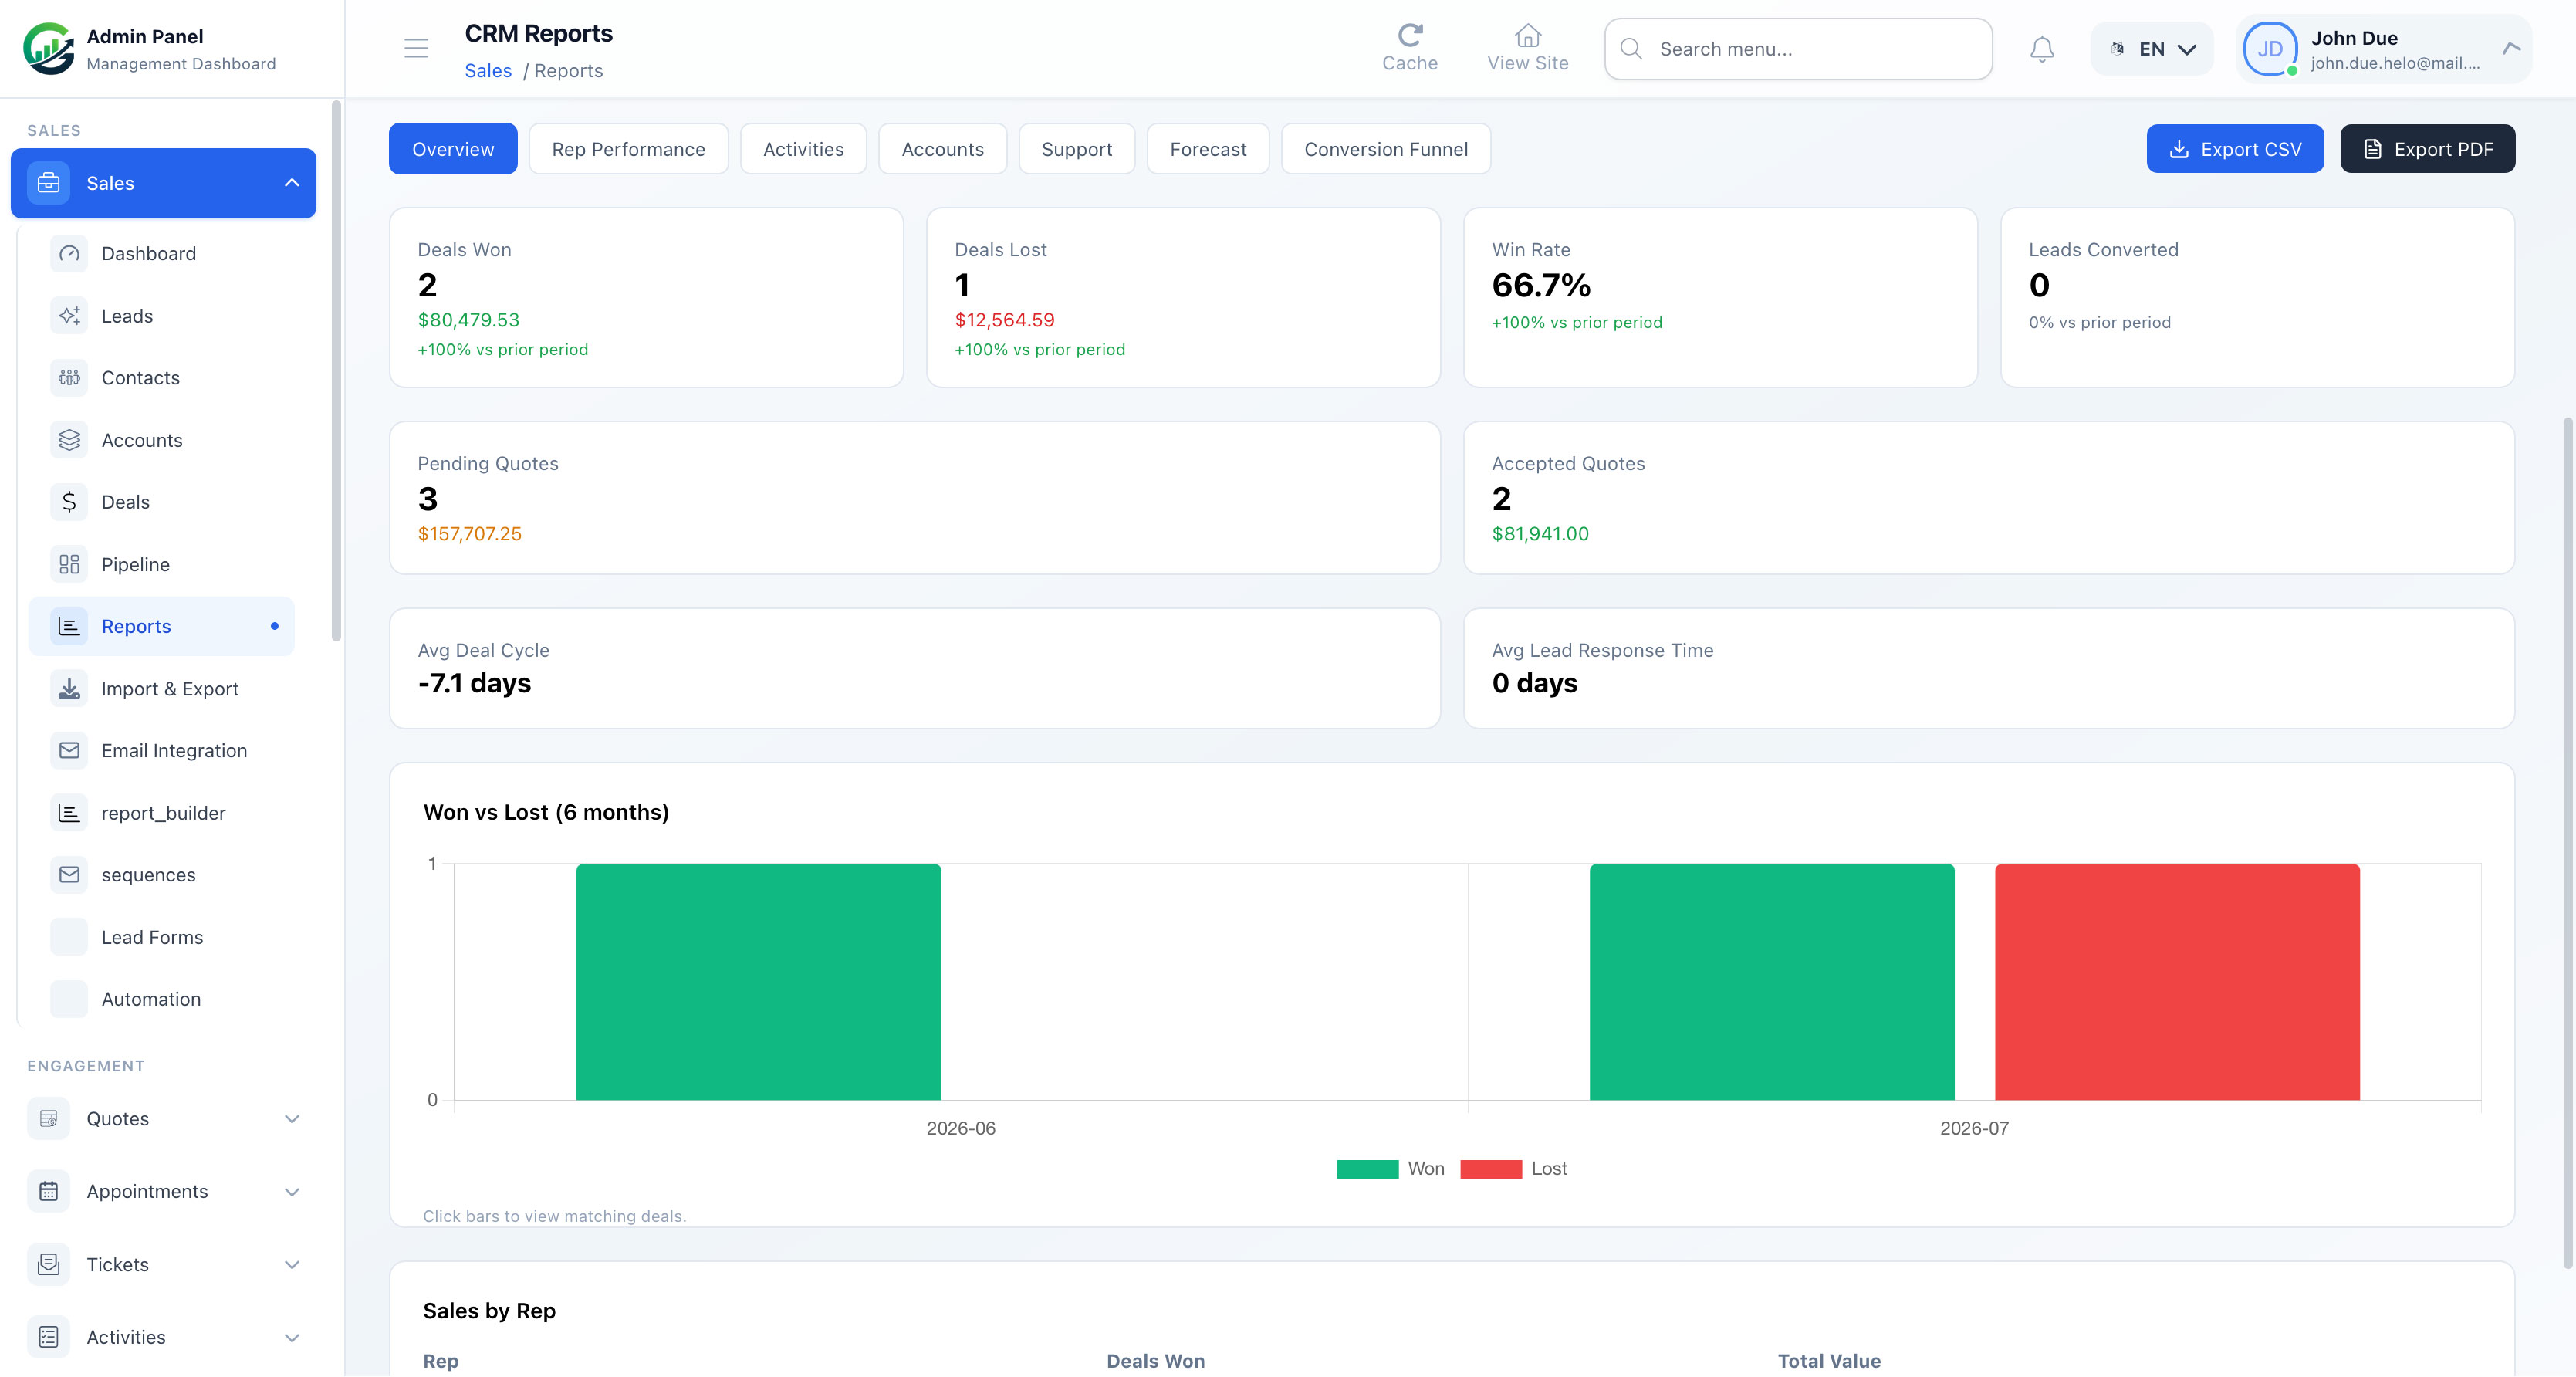2576x1377 pixels.
Task: Click the Appointments calendar icon
Action: tap(48, 1192)
